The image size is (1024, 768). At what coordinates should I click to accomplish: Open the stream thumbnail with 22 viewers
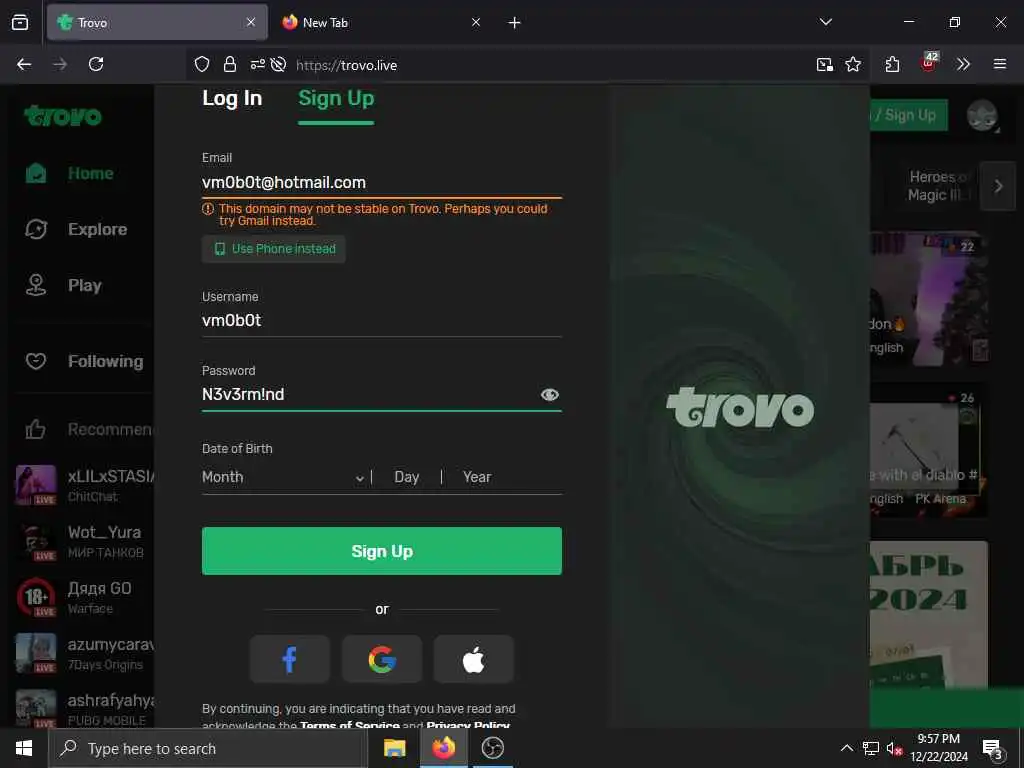coord(929,298)
